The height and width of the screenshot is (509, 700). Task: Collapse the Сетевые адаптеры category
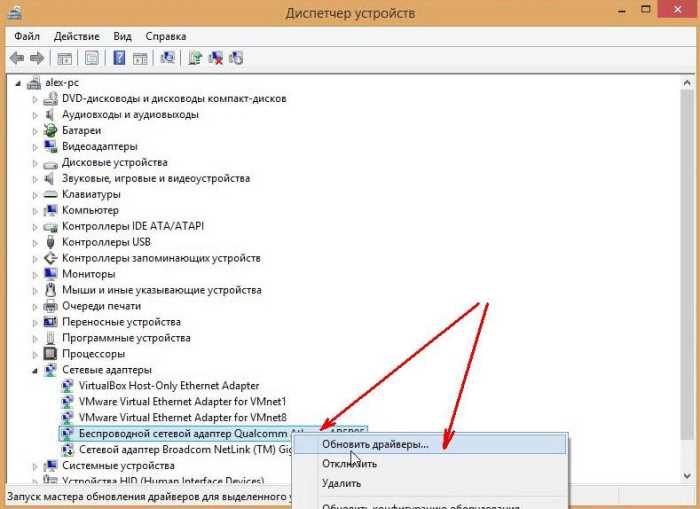34,370
